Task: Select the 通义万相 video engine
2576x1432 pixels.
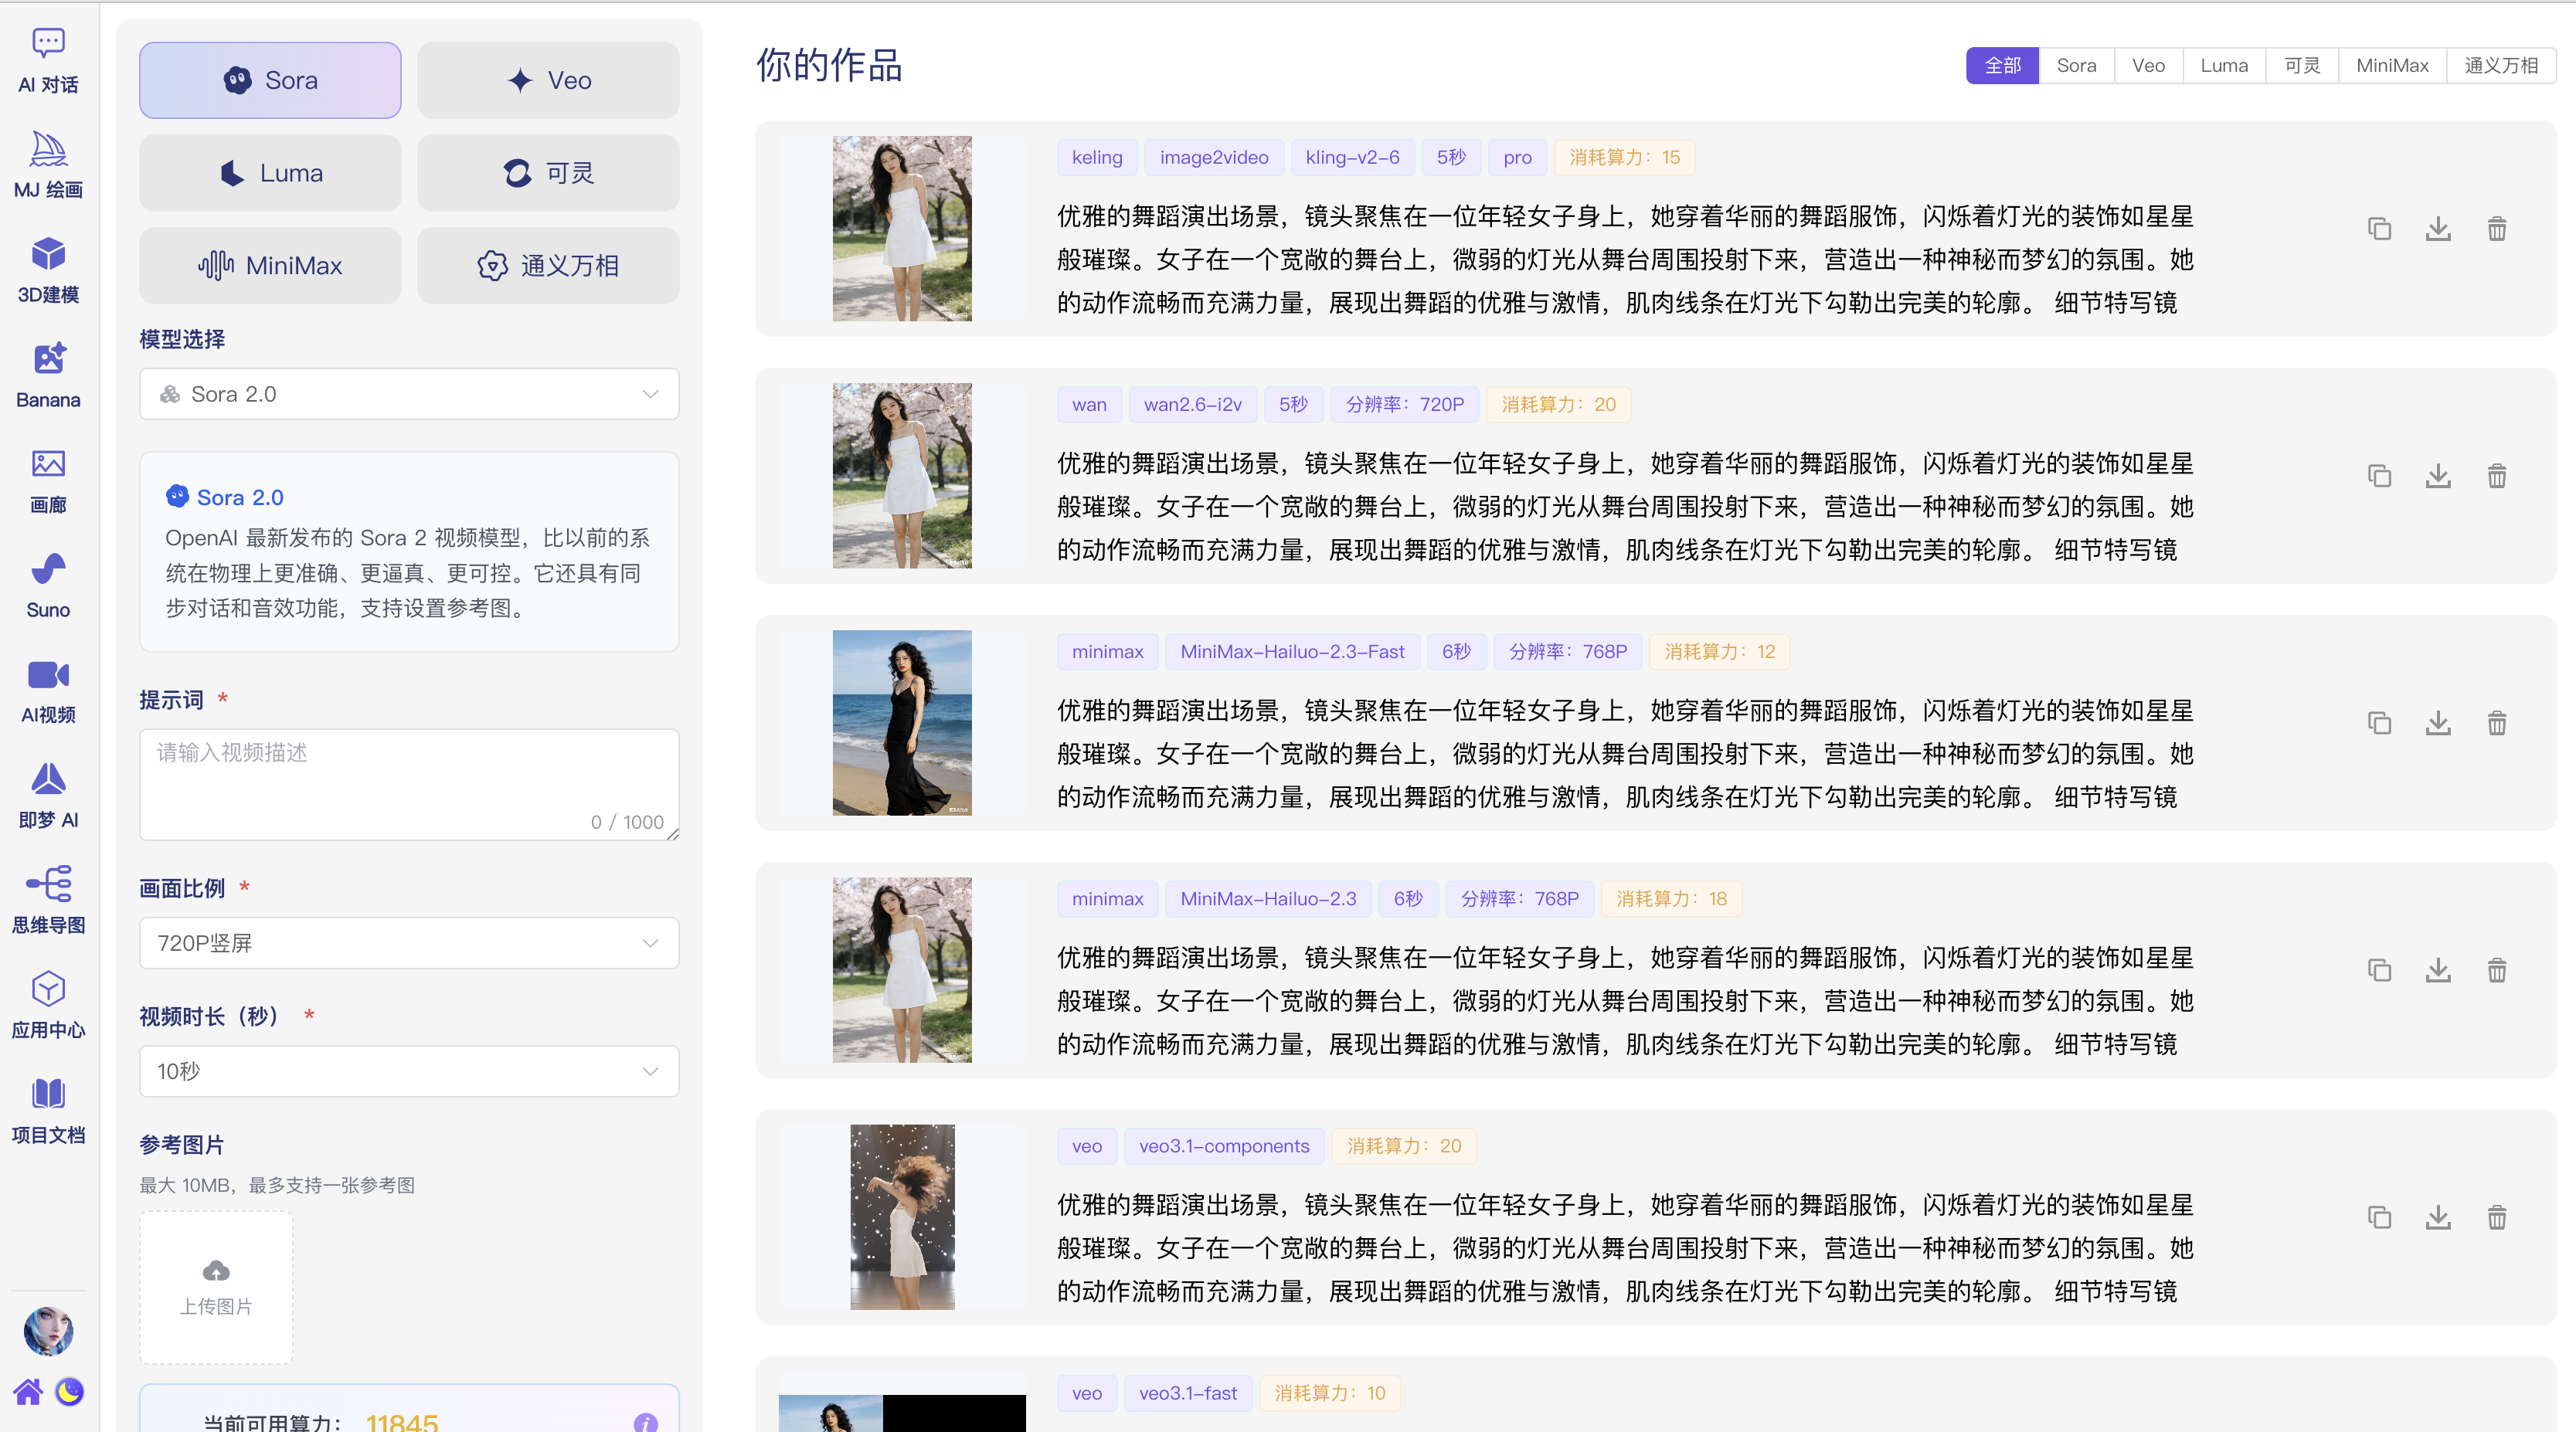Action: tap(548, 265)
